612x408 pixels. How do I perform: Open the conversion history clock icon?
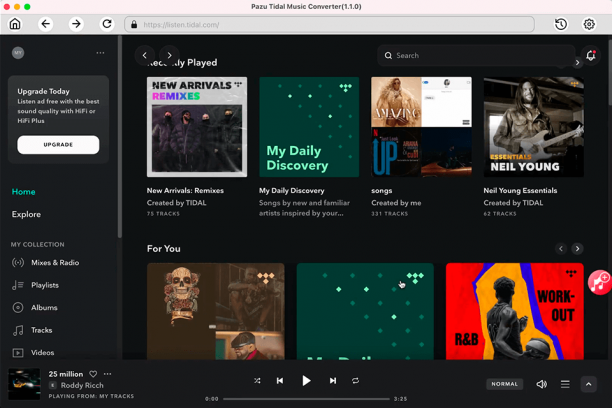(x=561, y=24)
